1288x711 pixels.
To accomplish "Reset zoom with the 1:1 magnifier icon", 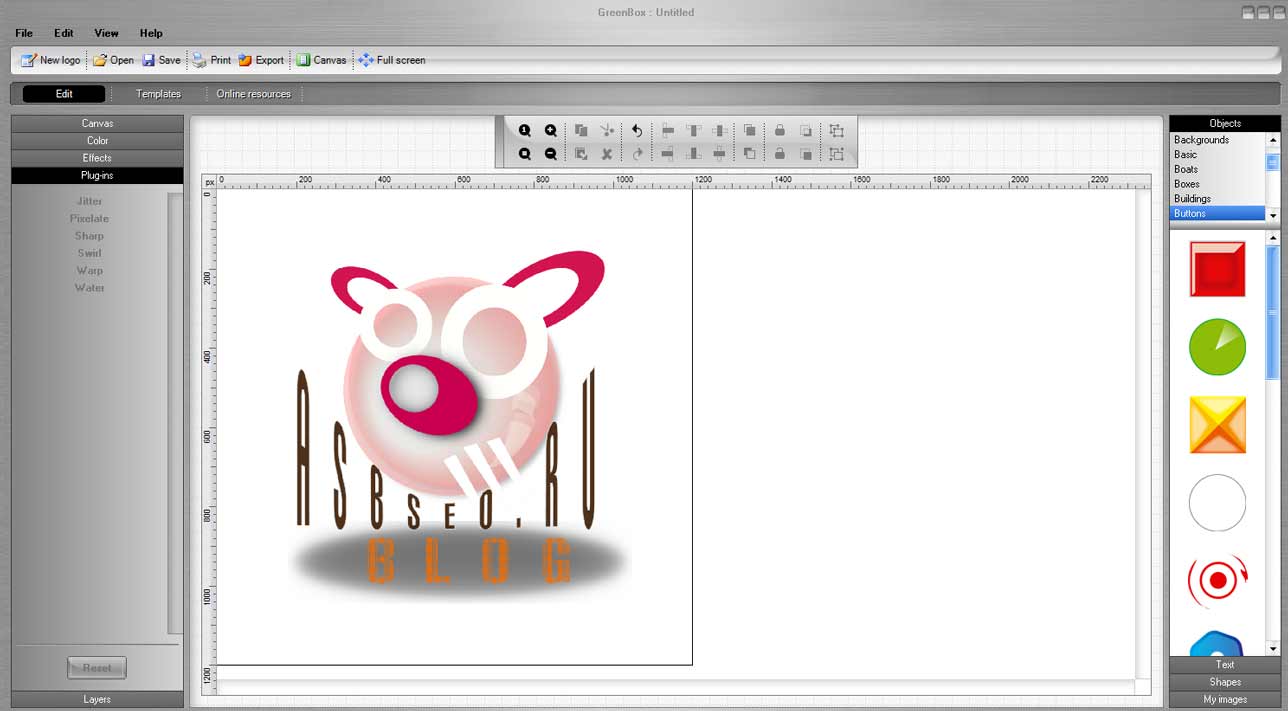I will click(525, 131).
